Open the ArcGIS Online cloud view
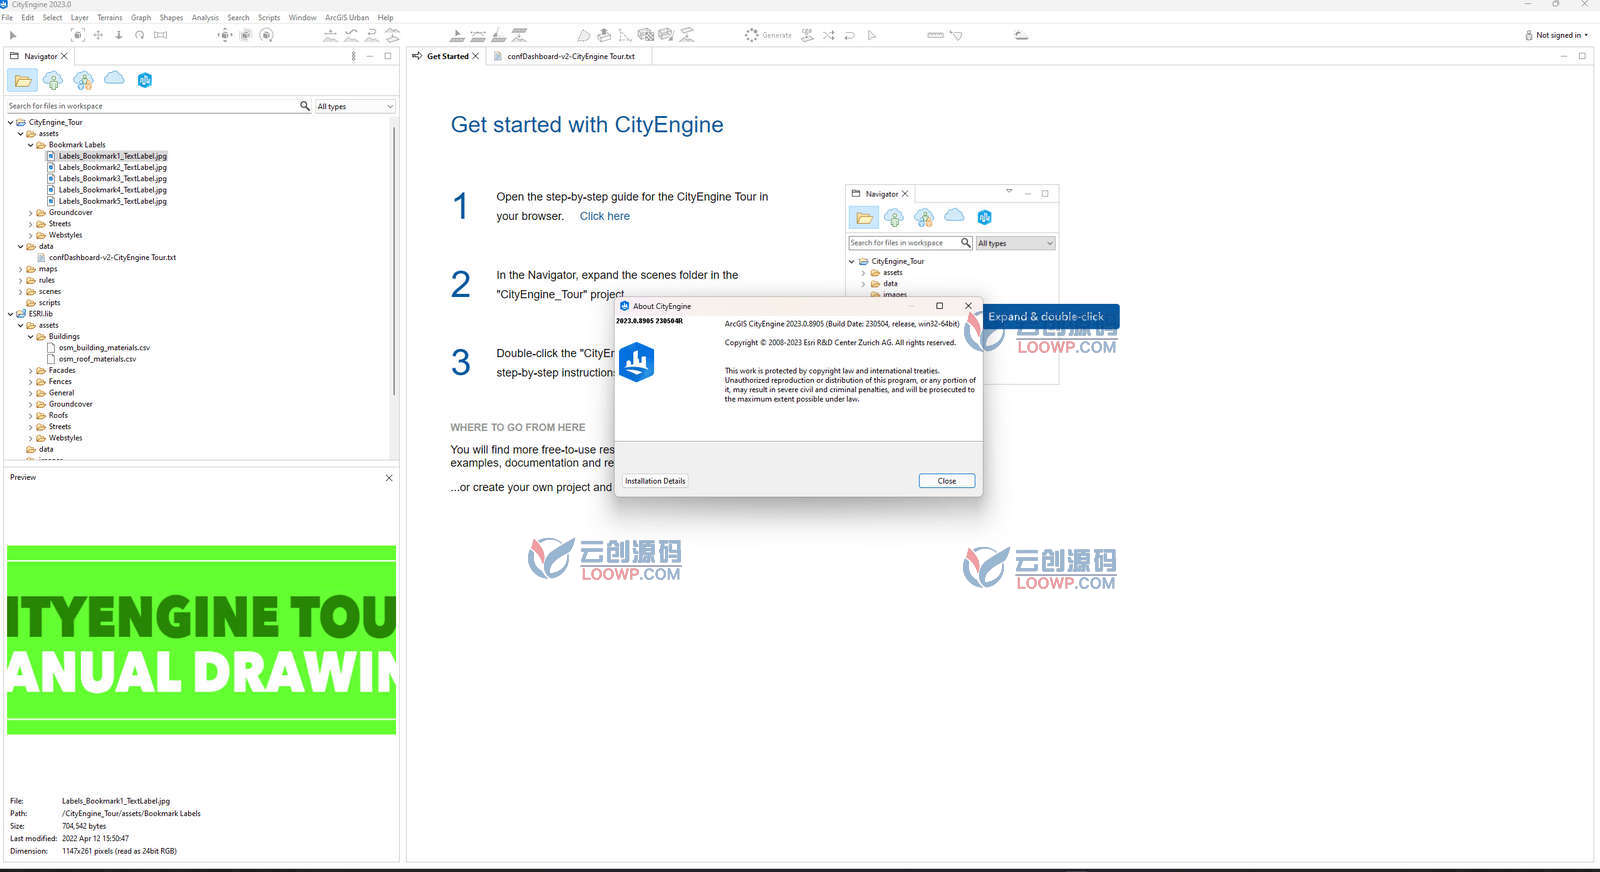Screen dimensions: 1600x872 pyautogui.click(x=114, y=78)
